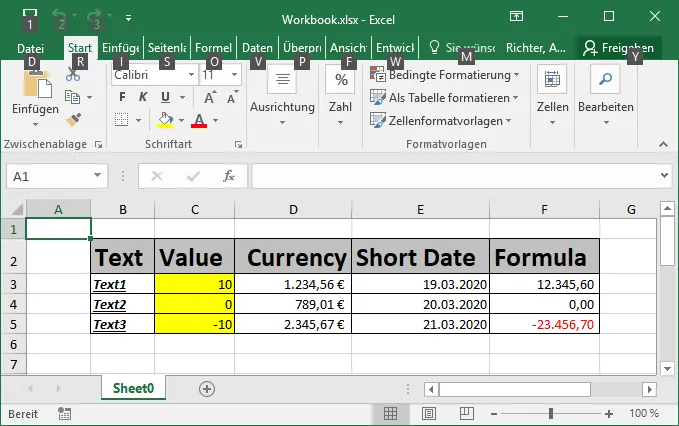Switch to the Daten ribbon tab
The width and height of the screenshot is (679, 426).
258,48
